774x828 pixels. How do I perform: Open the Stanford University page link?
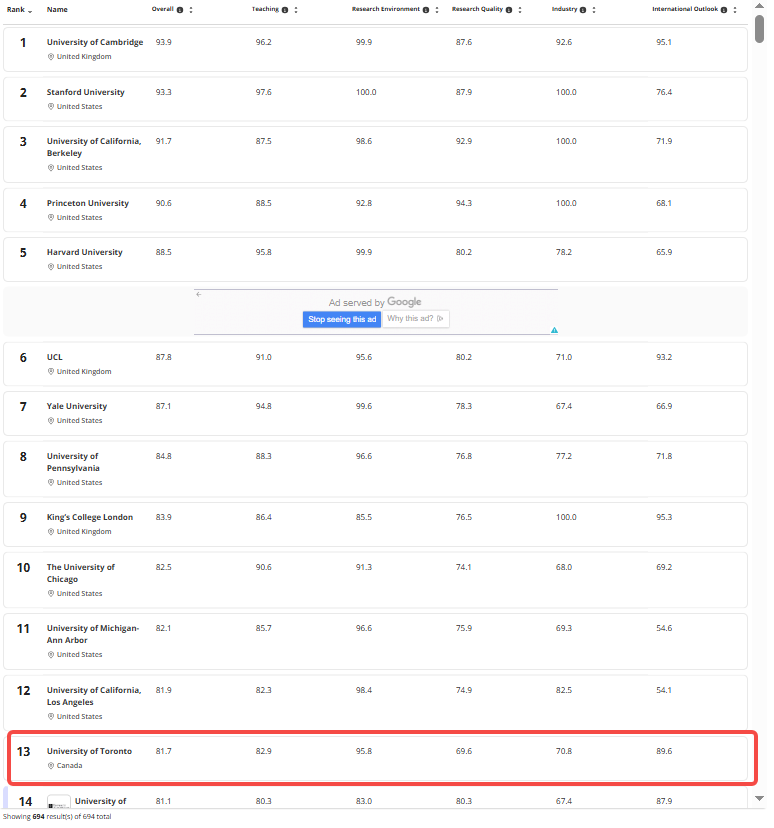tap(86, 92)
